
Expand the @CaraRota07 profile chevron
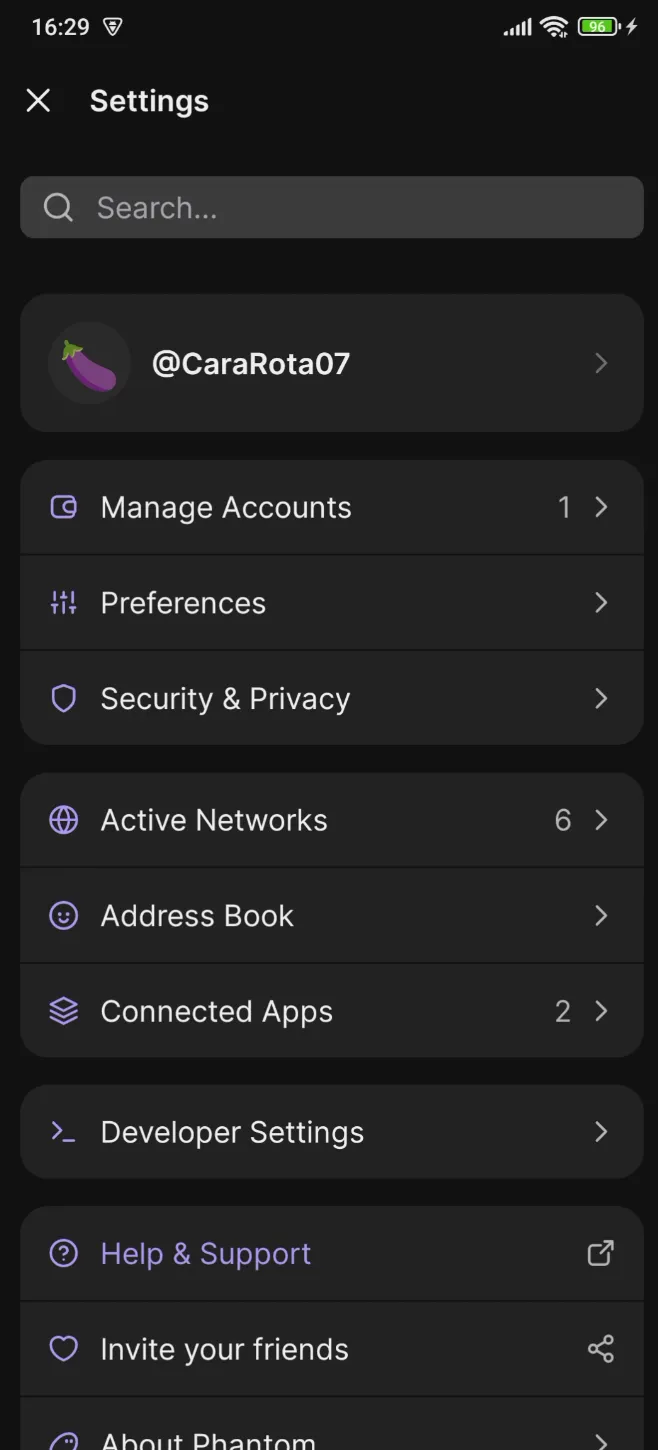point(601,363)
